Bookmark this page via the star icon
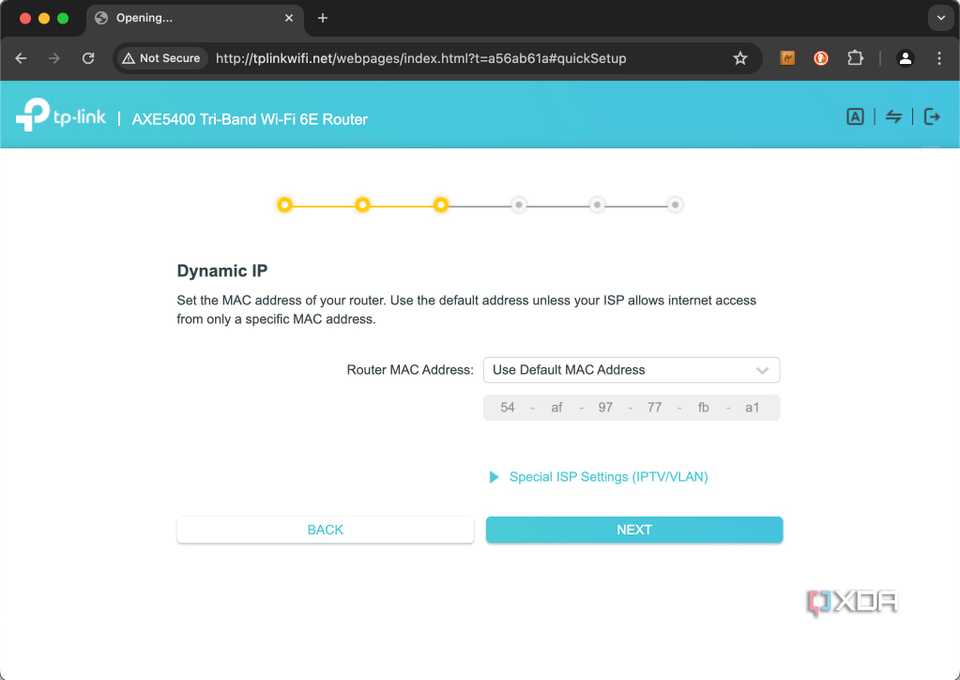 (740, 58)
